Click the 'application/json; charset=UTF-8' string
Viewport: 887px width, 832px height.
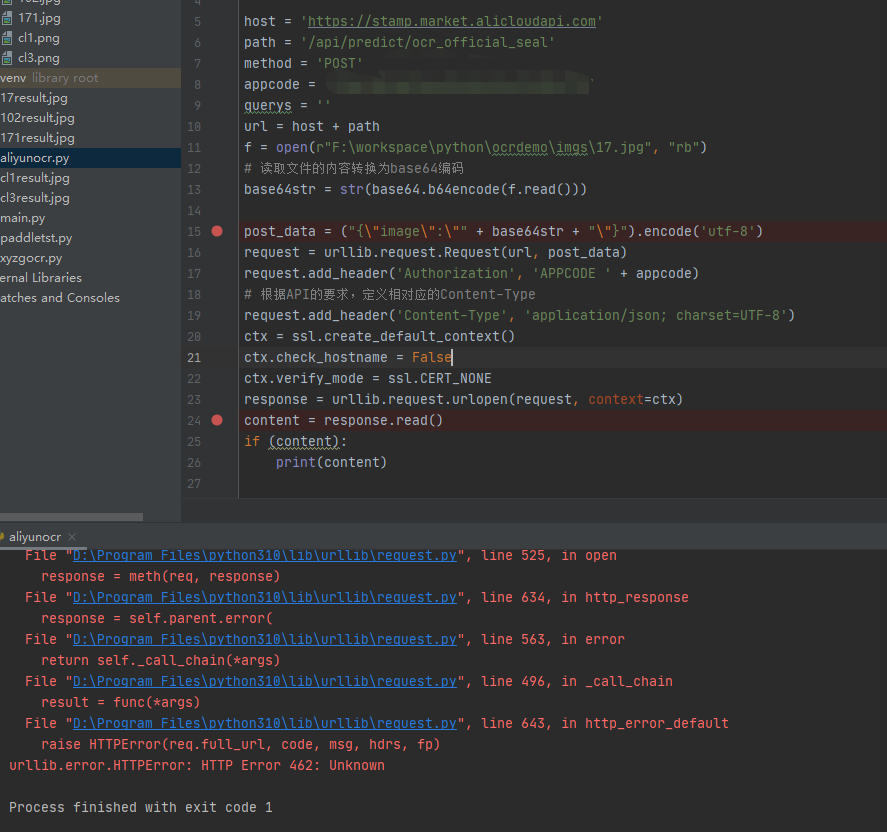pos(656,316)
